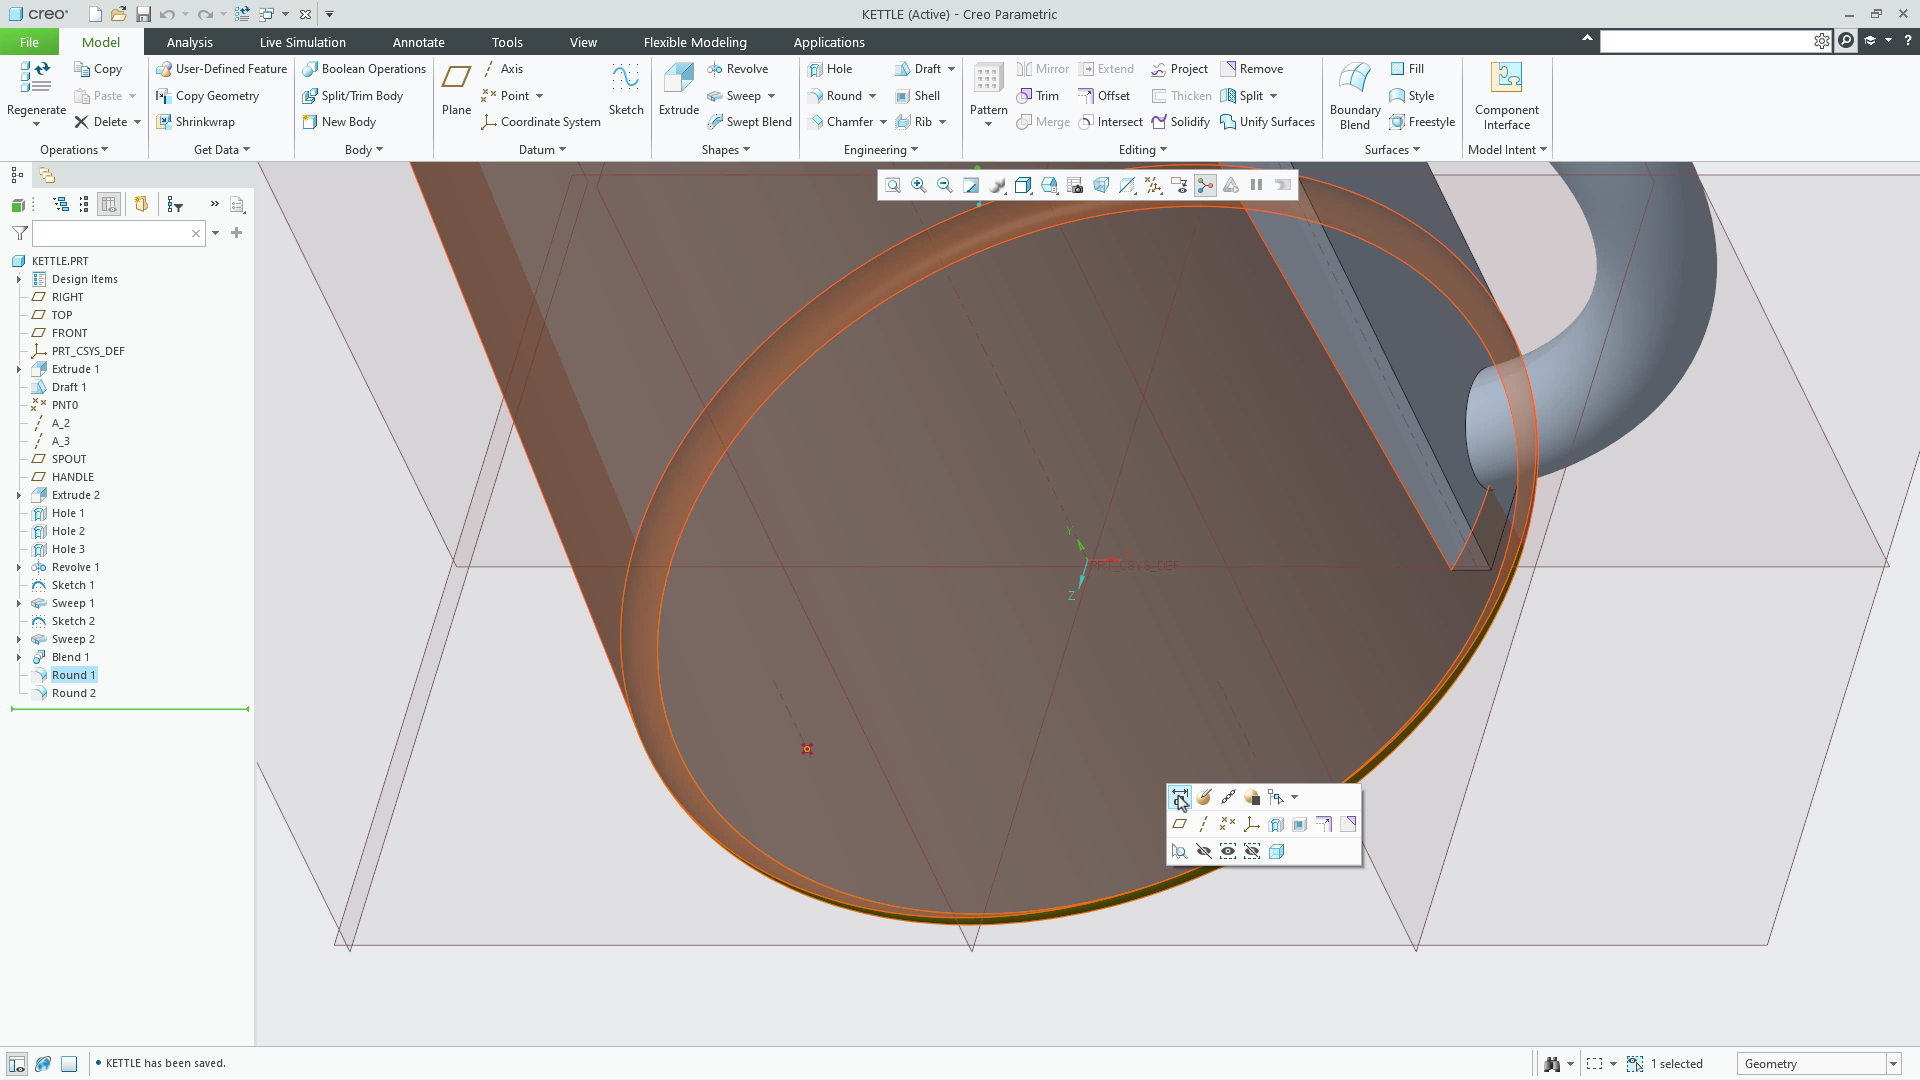
Task: Click the Swept Blend button
Action: (x=749, y=122)
